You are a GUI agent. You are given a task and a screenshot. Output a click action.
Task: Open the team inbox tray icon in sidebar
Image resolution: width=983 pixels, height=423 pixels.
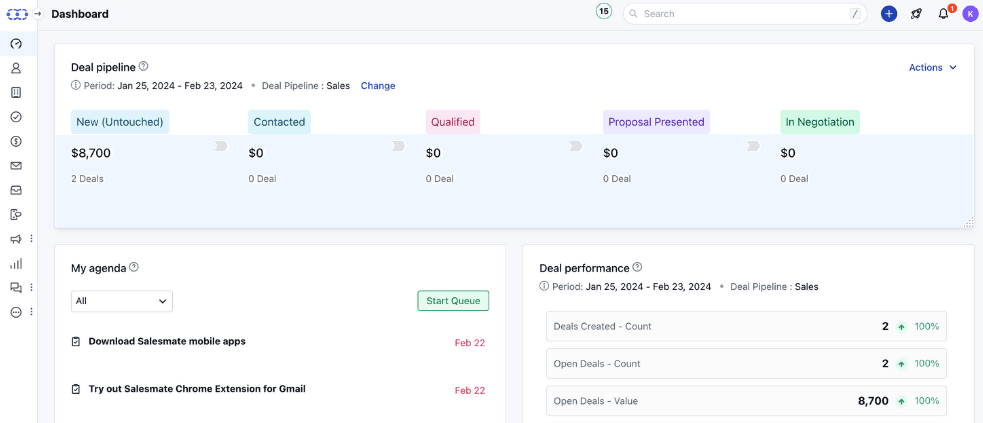coord(16,190)
